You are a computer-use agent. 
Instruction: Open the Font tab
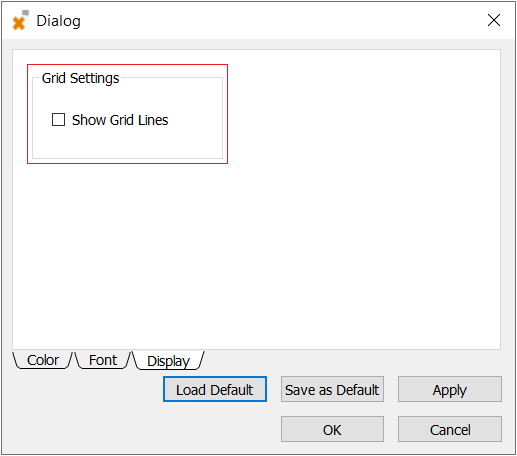[103, 360]
